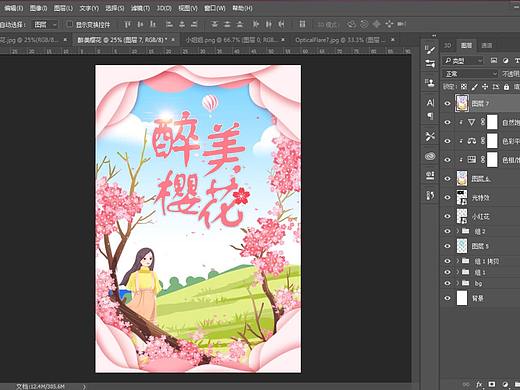Expand the bg group
The image size is (520, 390).
pos(458,283)
